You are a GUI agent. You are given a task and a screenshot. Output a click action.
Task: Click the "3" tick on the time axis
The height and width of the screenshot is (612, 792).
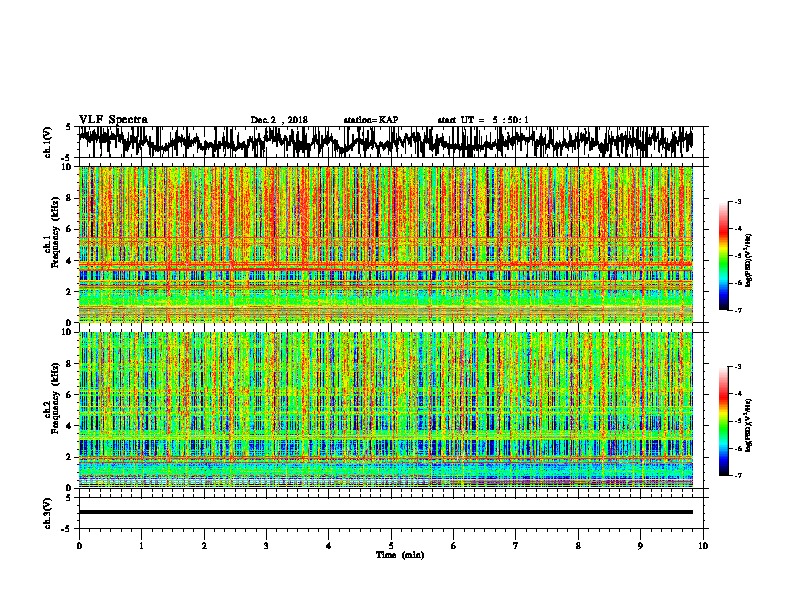(266, 546)
